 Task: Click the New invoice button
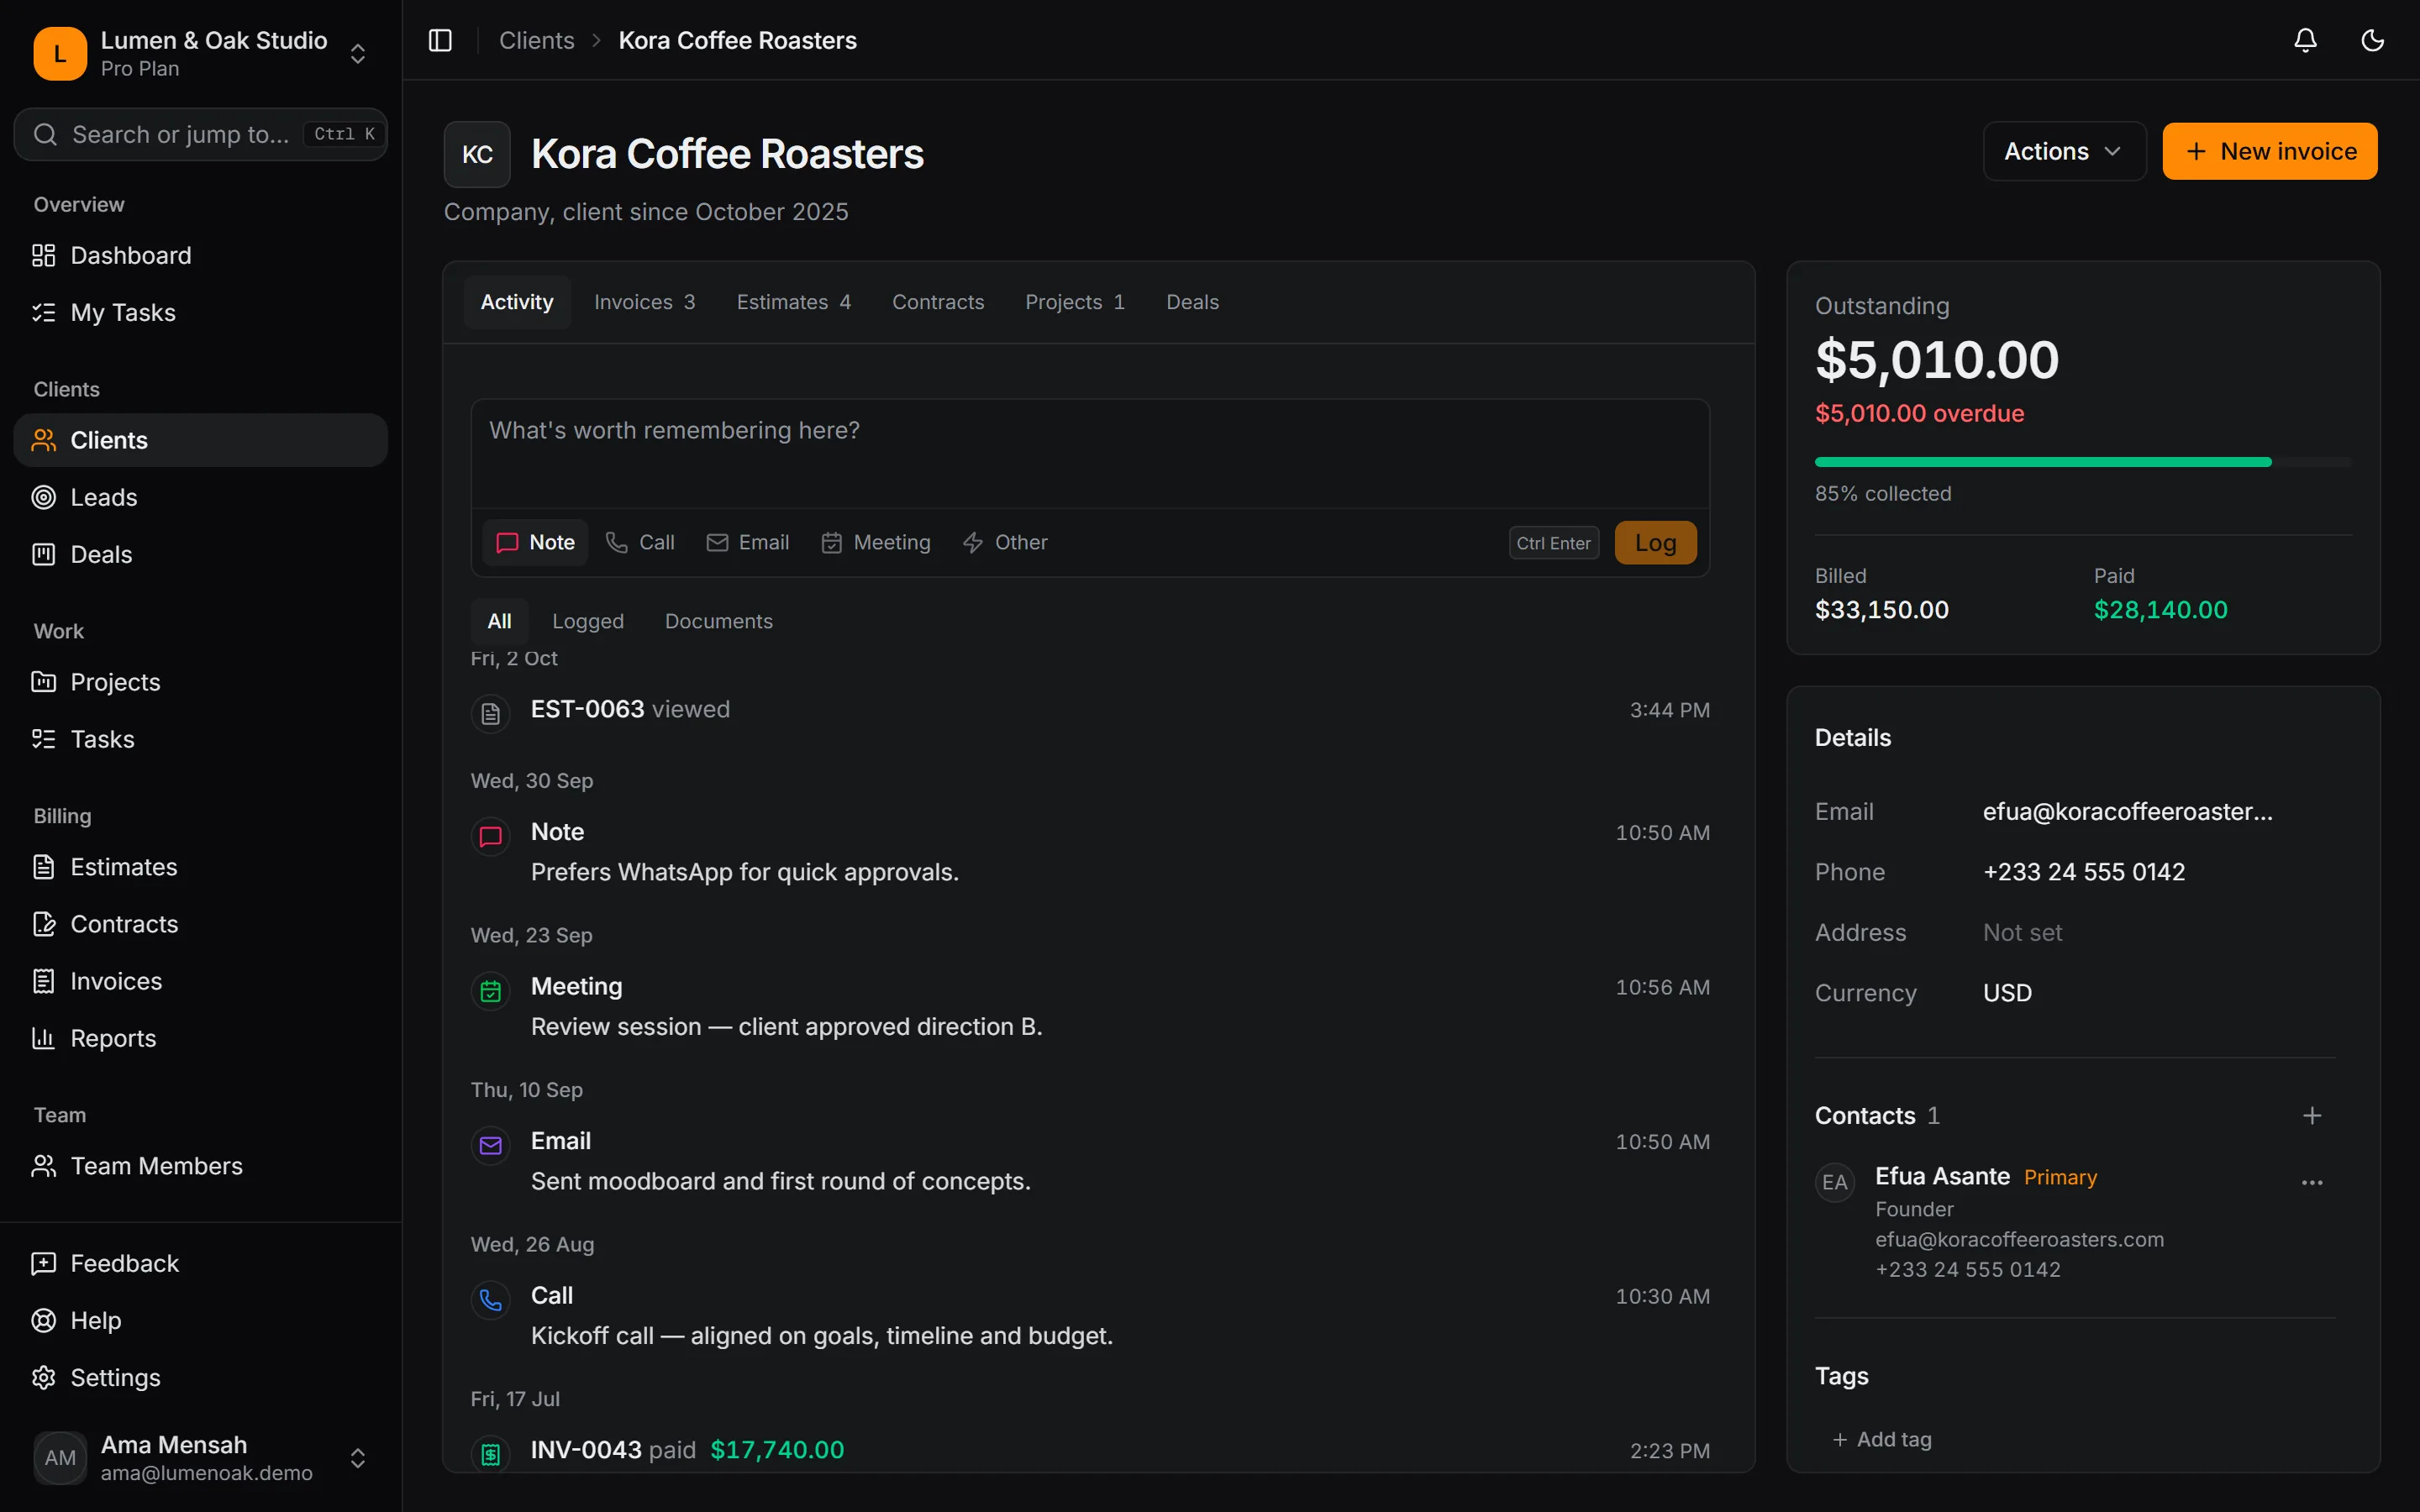coord(2269,151)
